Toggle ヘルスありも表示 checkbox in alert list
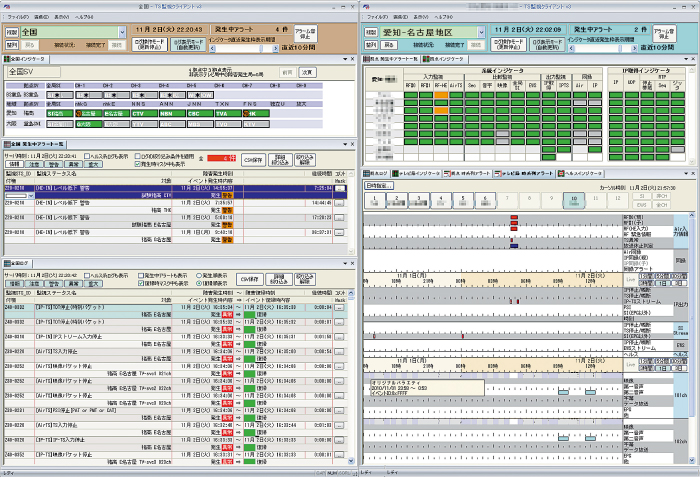The width and height of the screenshot is (700, 477). coord(87,157)
